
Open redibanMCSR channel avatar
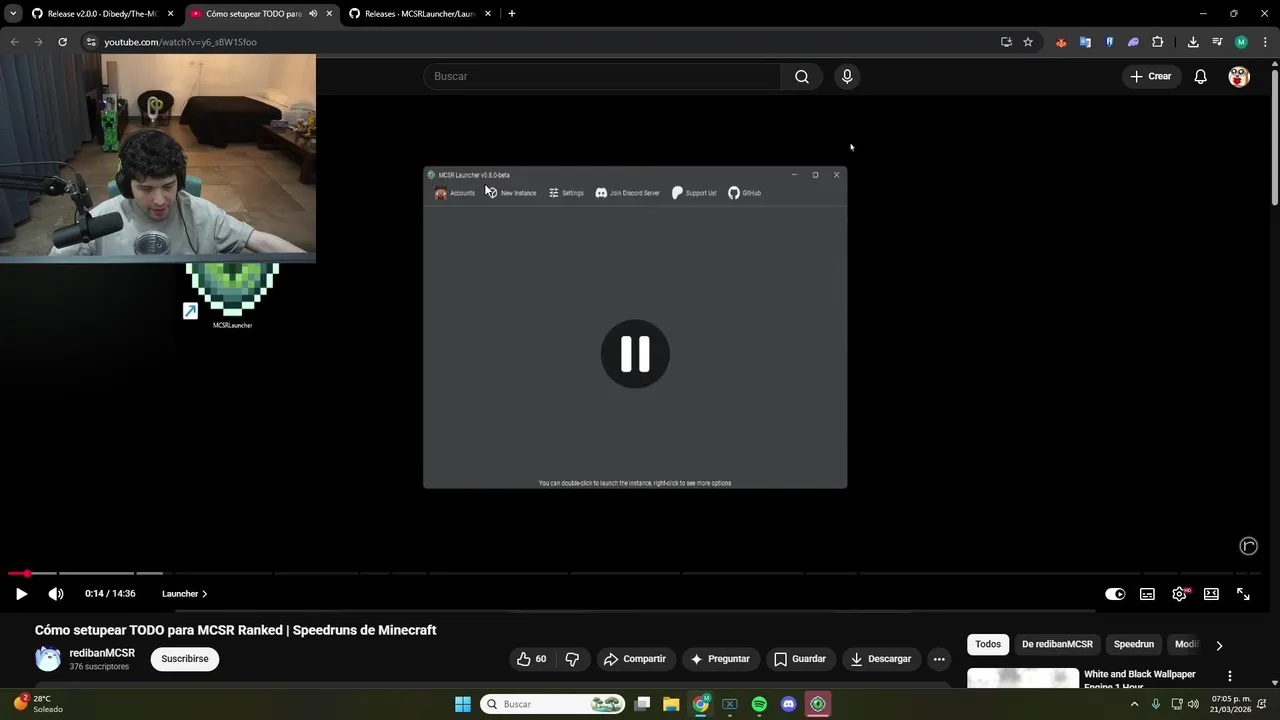[48, 659]
